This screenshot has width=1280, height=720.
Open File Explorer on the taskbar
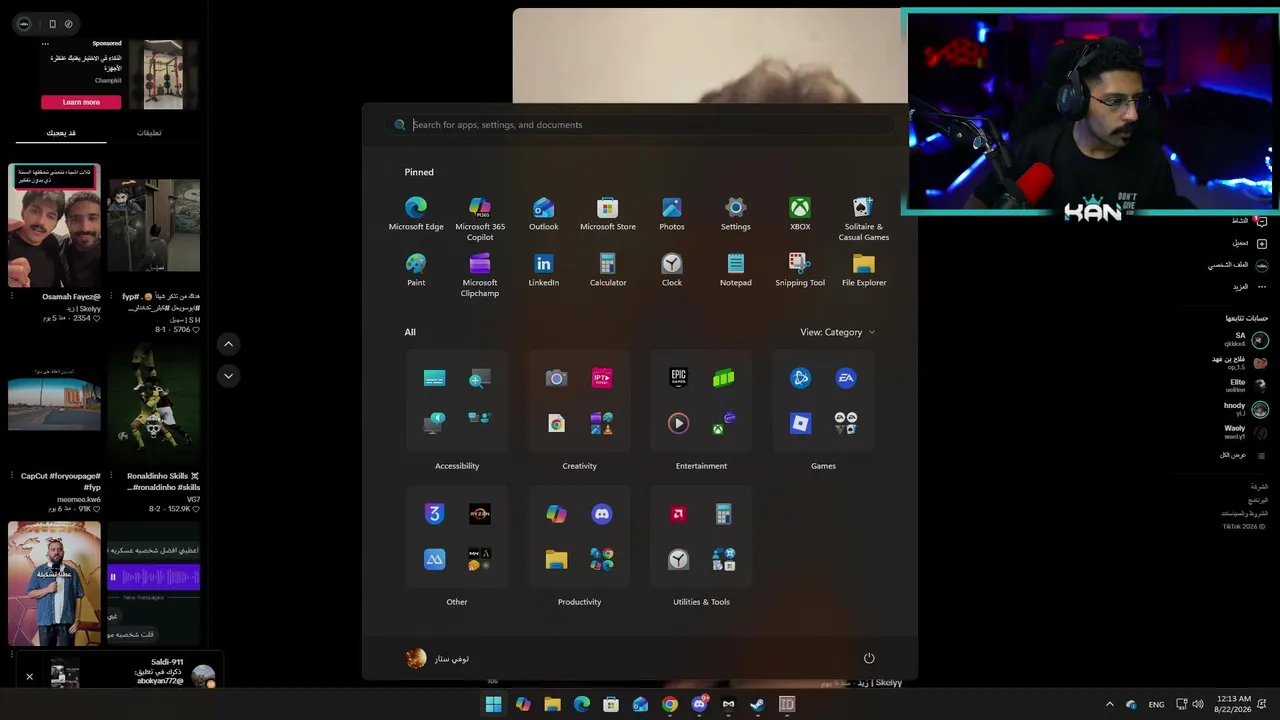[552, 704]
